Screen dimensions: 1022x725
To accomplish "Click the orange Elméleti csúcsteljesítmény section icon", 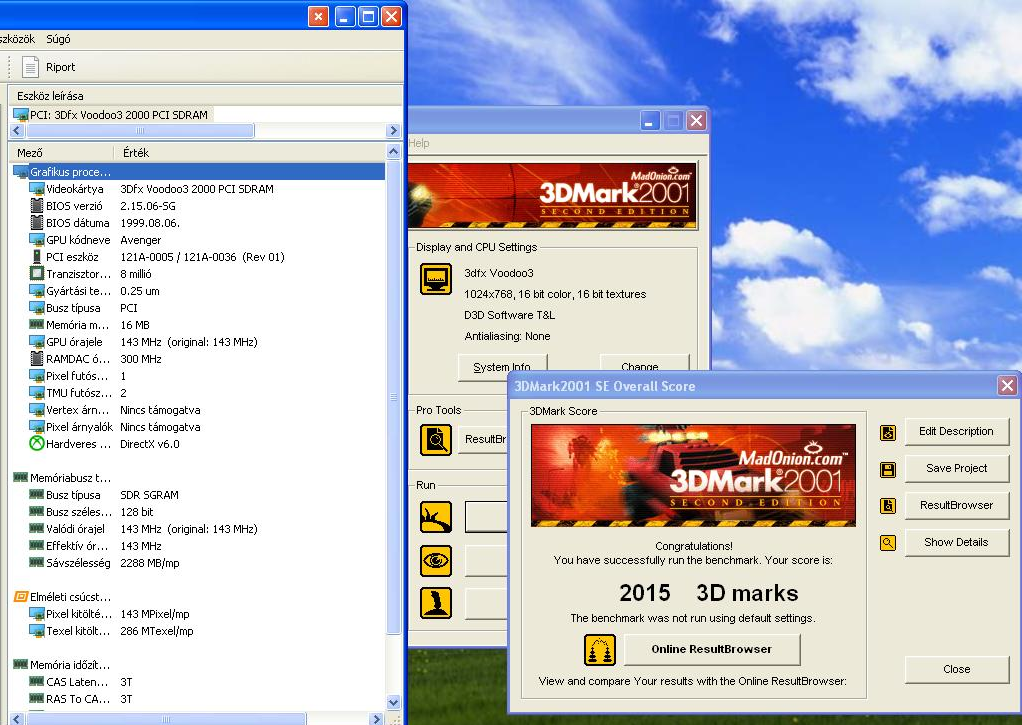I will click(x=21, y=597).
